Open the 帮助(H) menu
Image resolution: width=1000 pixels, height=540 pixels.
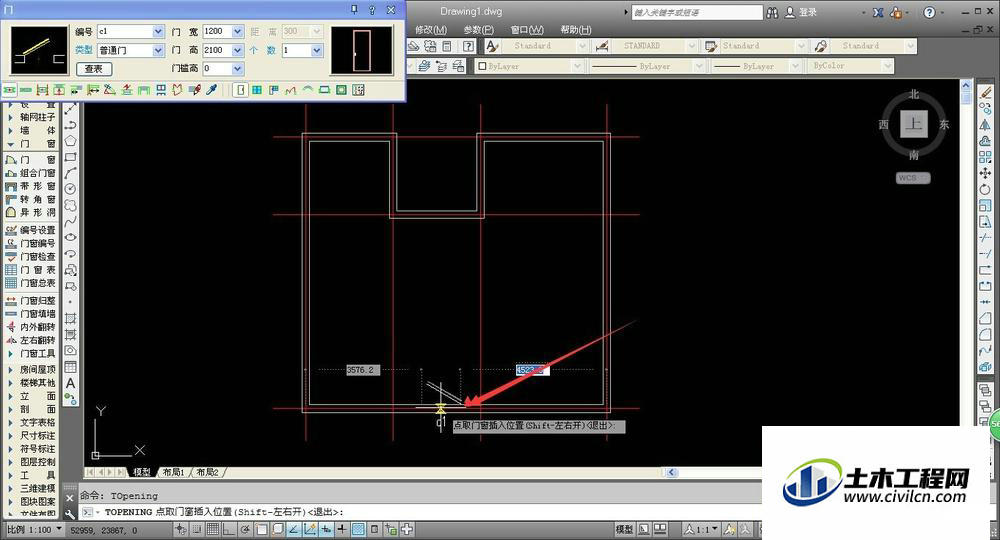pos(576,29)
